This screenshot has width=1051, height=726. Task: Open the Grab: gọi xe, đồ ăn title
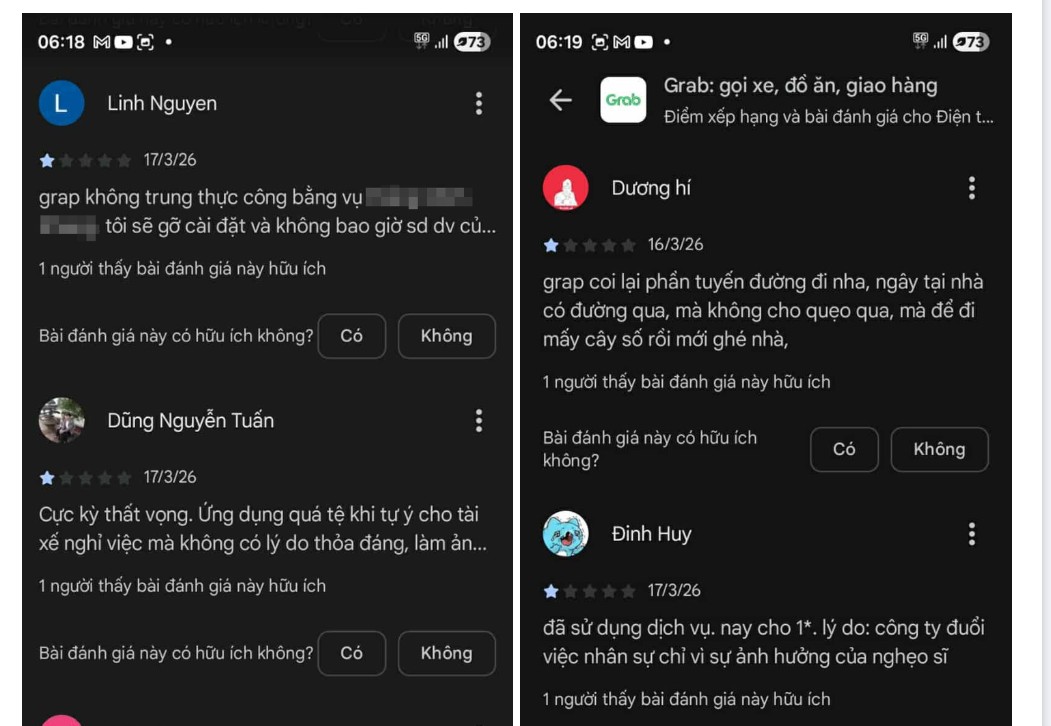click(800, 86)
